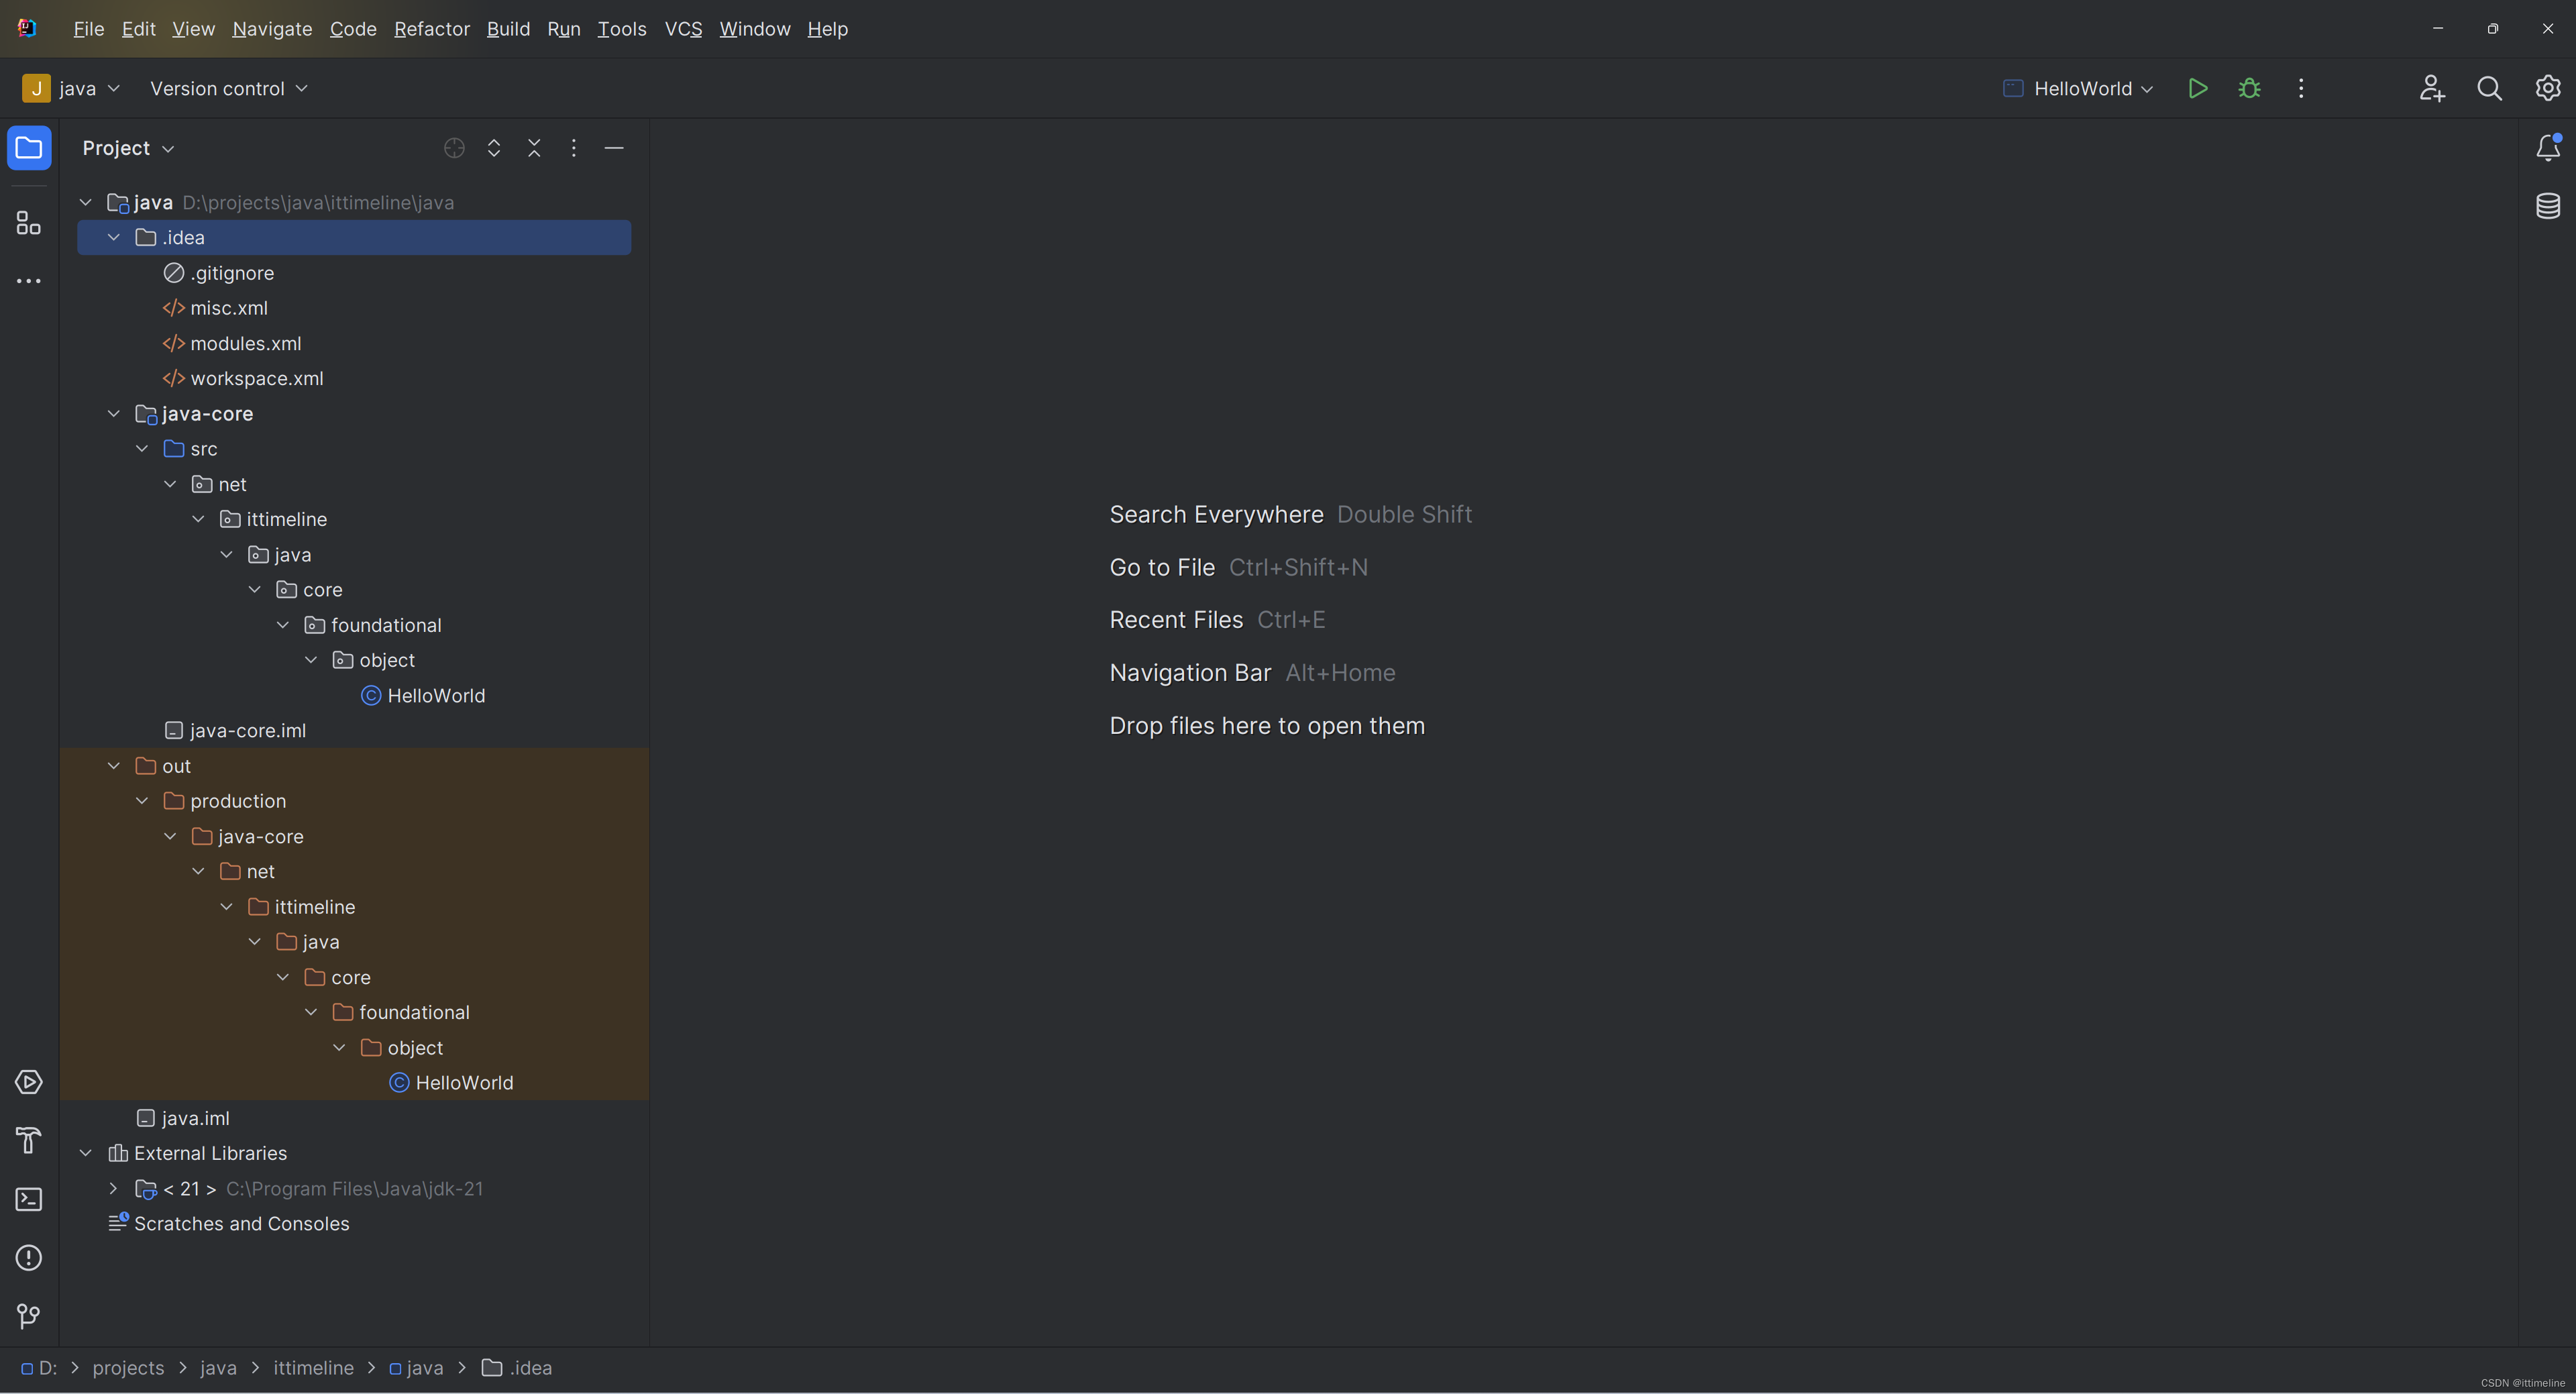Image resolution: width=2576 pixels, height=1394 pixels.
Task: Click the Run button to execute HelloWorld
Action: (2198, 89)
